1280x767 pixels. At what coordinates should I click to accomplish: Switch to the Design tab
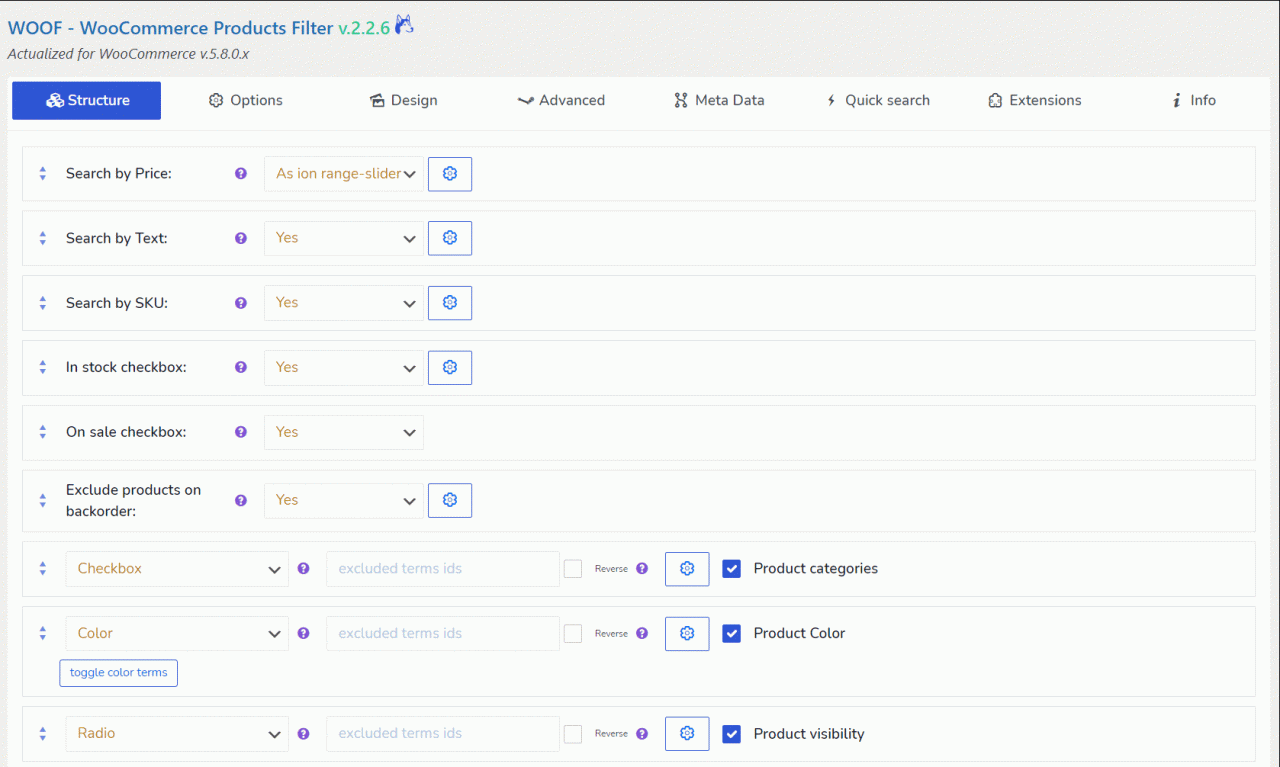[x=403, y=100]
